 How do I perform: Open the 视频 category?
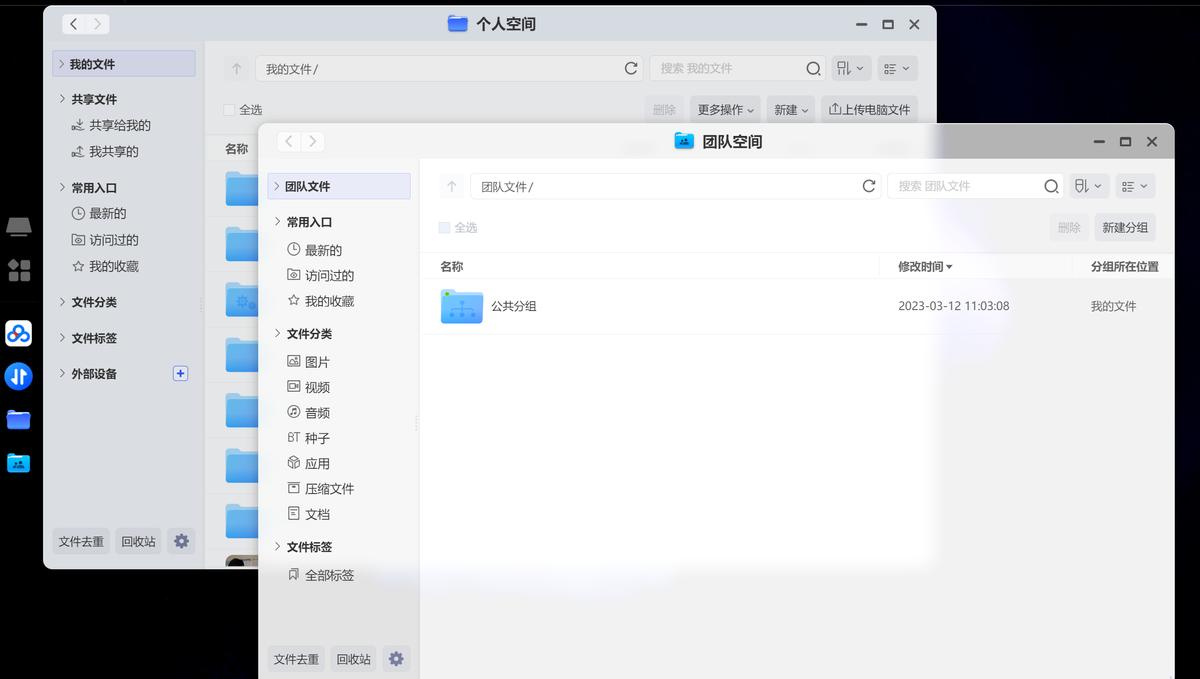[x=317, y=387]
